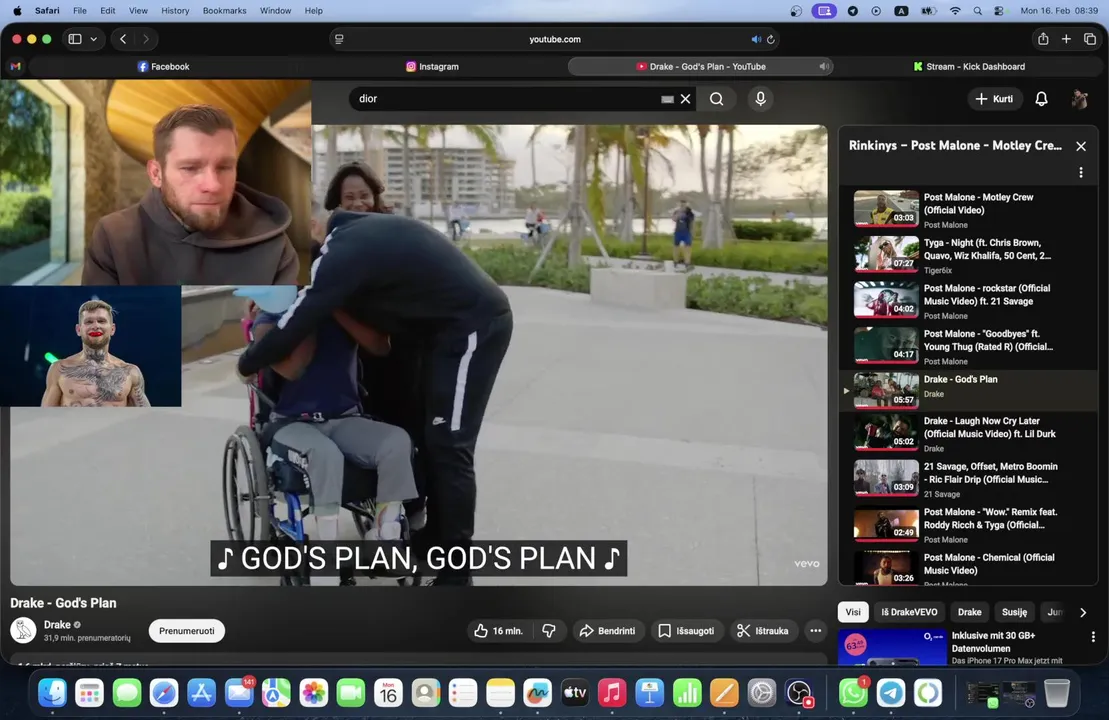Play Drake - Laugh Now Cry Later from the playlist
Image resolution: width=1109 pixels, height=720 pixels.
968,433
